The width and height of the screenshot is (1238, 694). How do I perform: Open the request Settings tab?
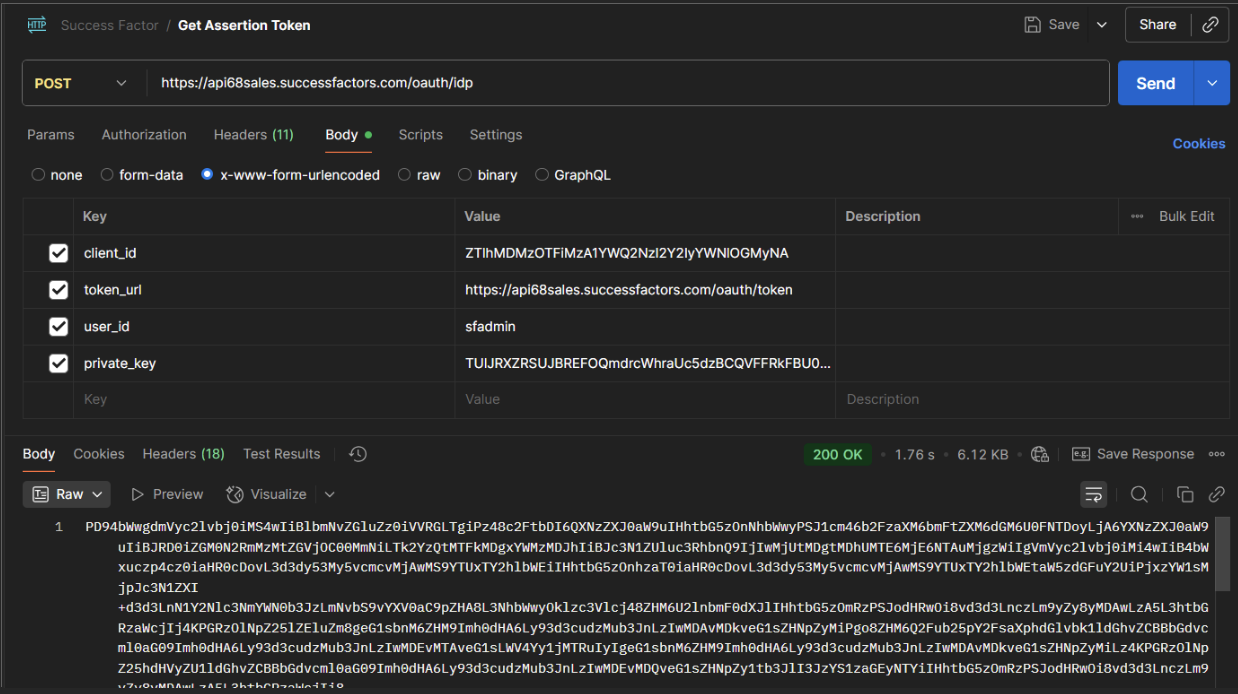click(x=496, y=135)
